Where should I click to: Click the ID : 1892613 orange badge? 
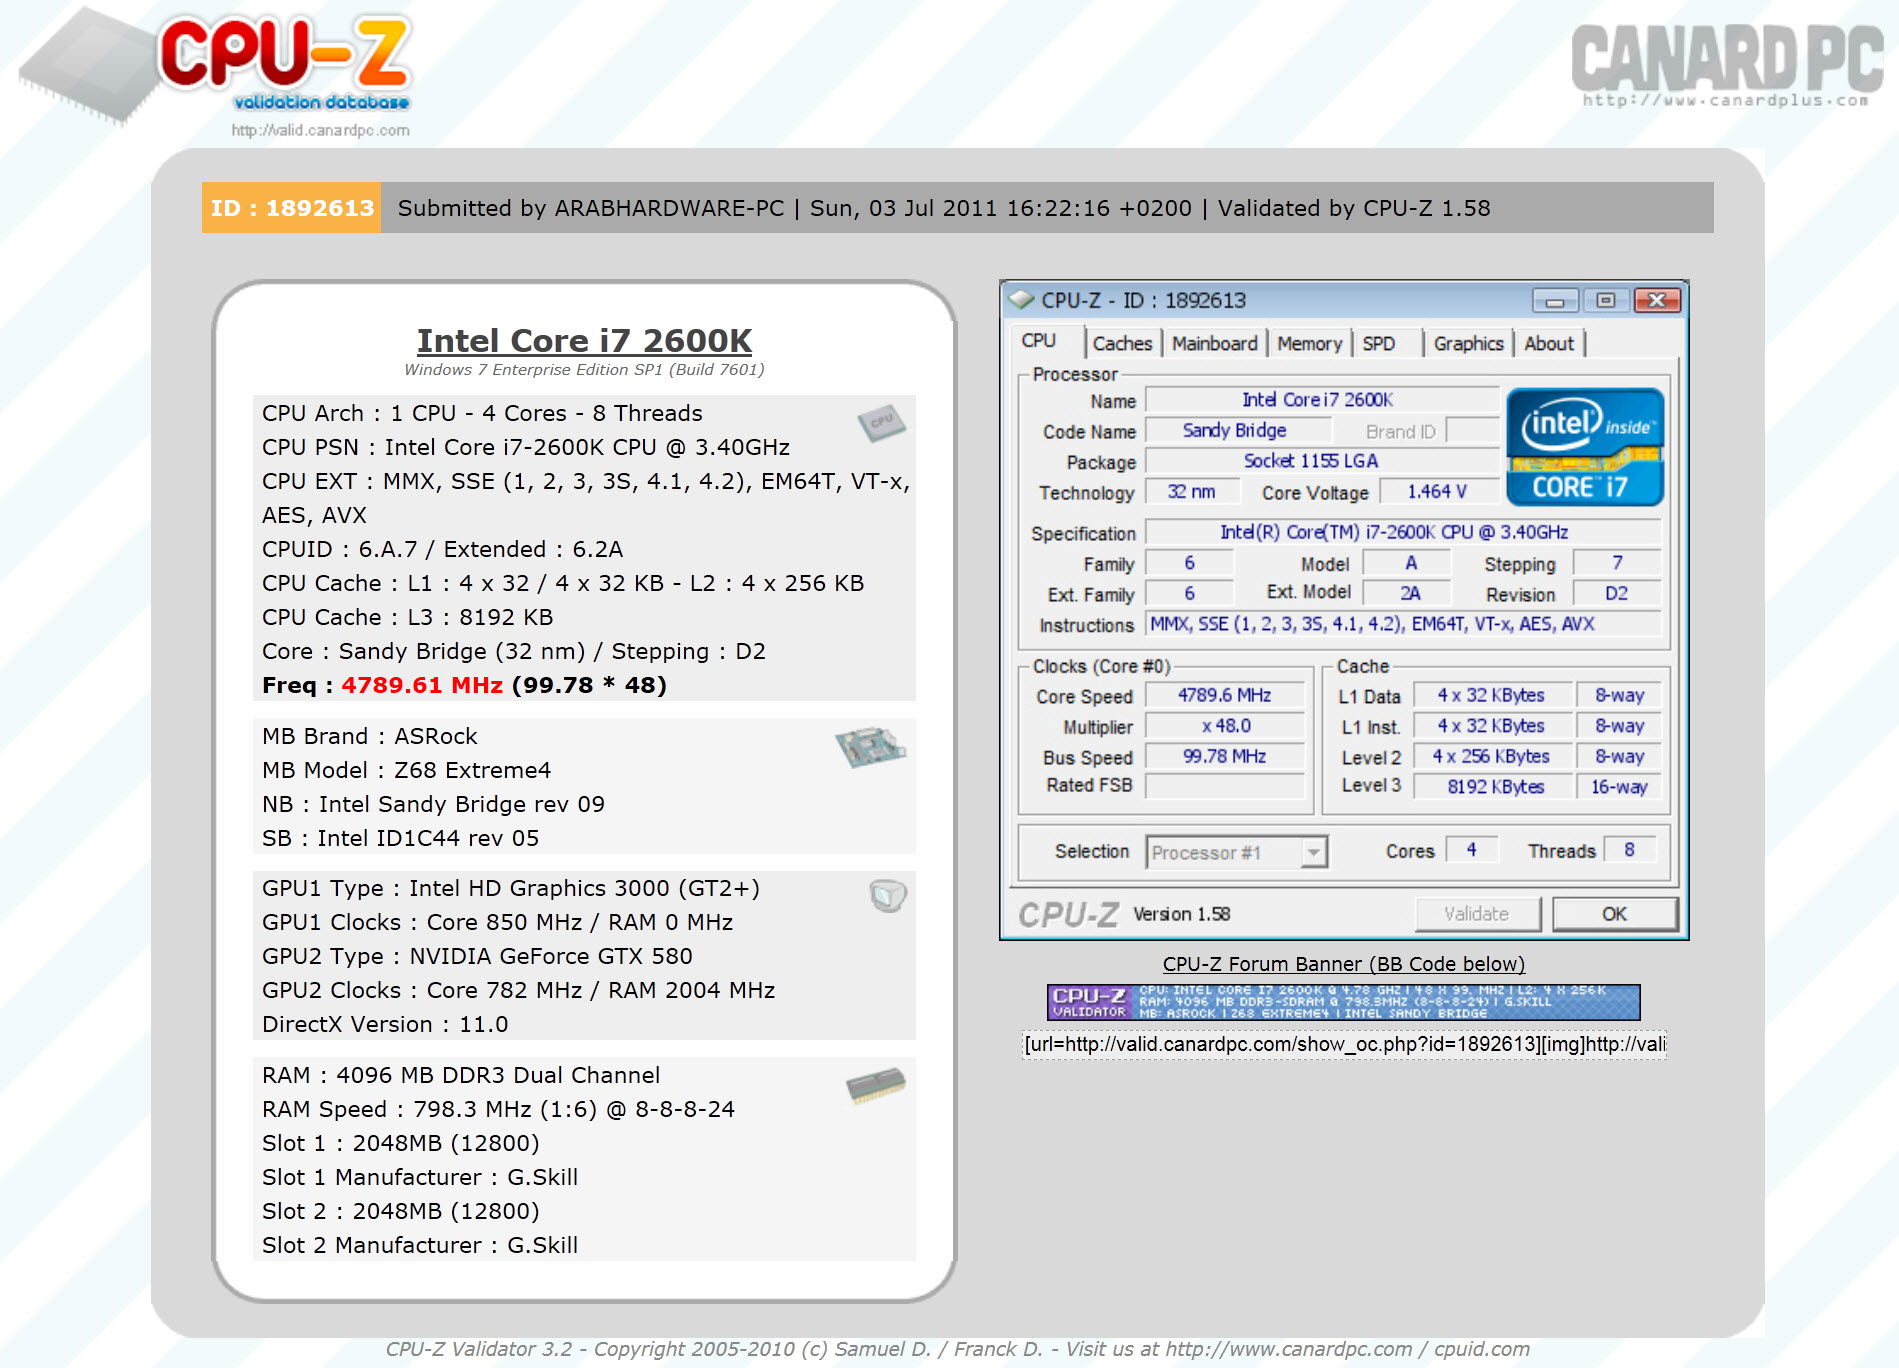tap(291, 208)
